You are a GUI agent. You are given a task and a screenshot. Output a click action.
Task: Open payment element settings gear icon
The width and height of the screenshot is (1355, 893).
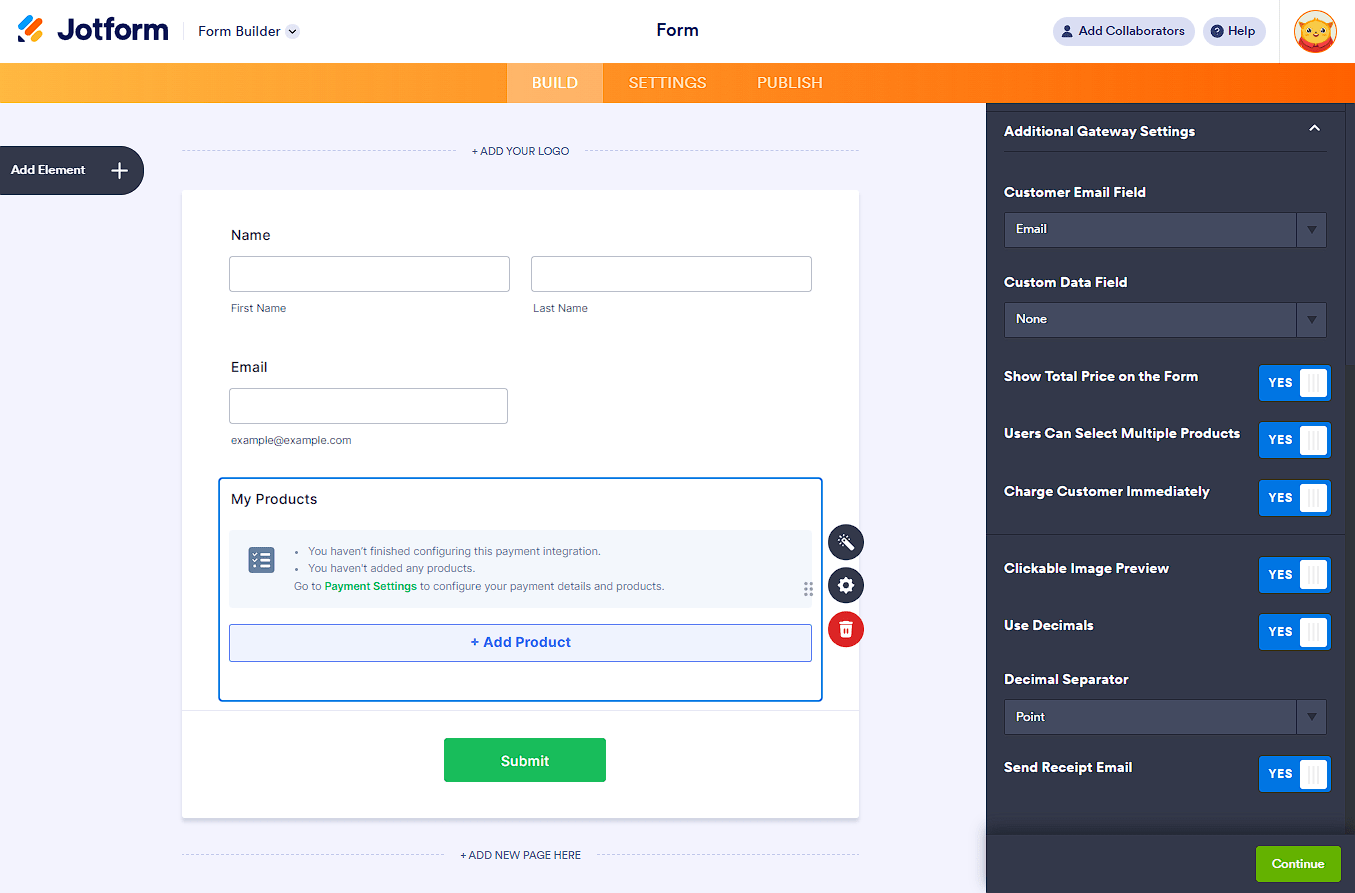pos(845,585)
